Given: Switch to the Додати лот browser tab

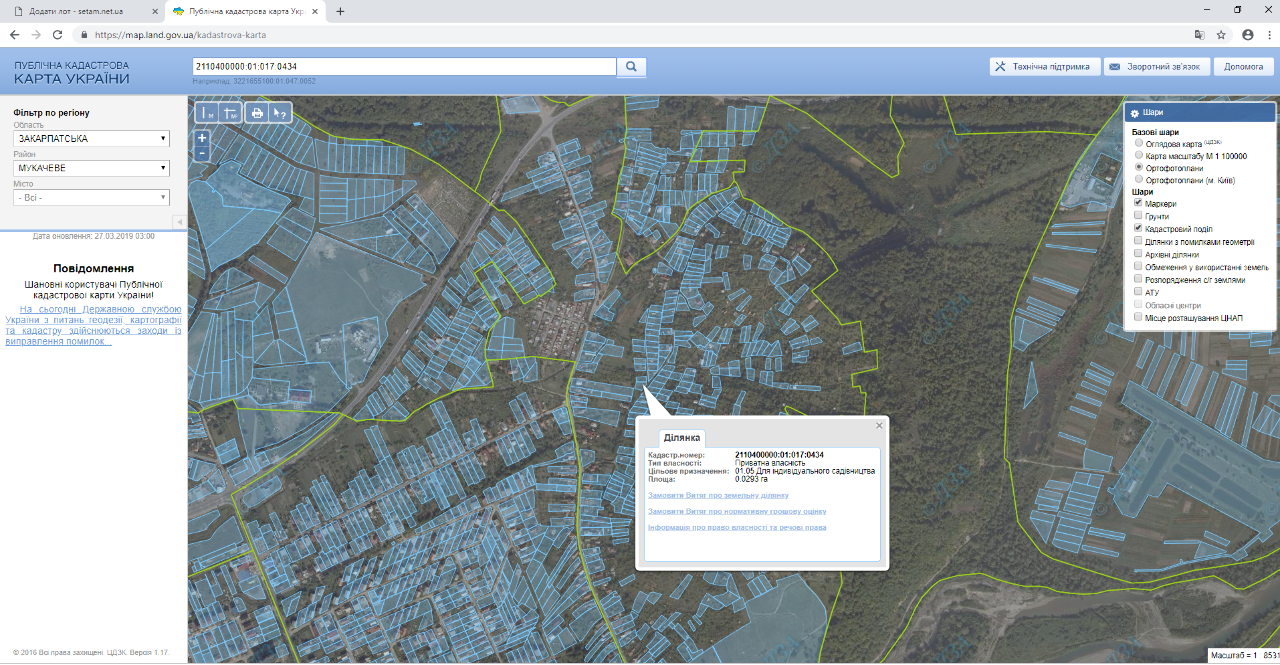Looking at the screenshot, I should pyautogui.click(x=78, y=11).
